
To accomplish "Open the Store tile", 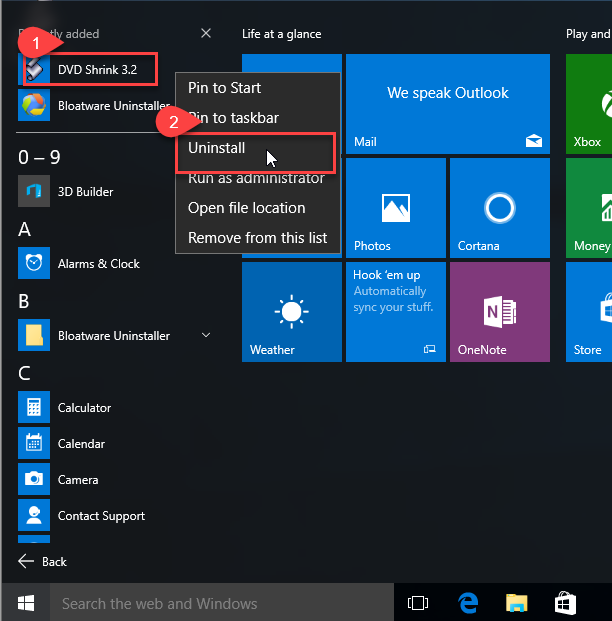I will pos(589,312).
